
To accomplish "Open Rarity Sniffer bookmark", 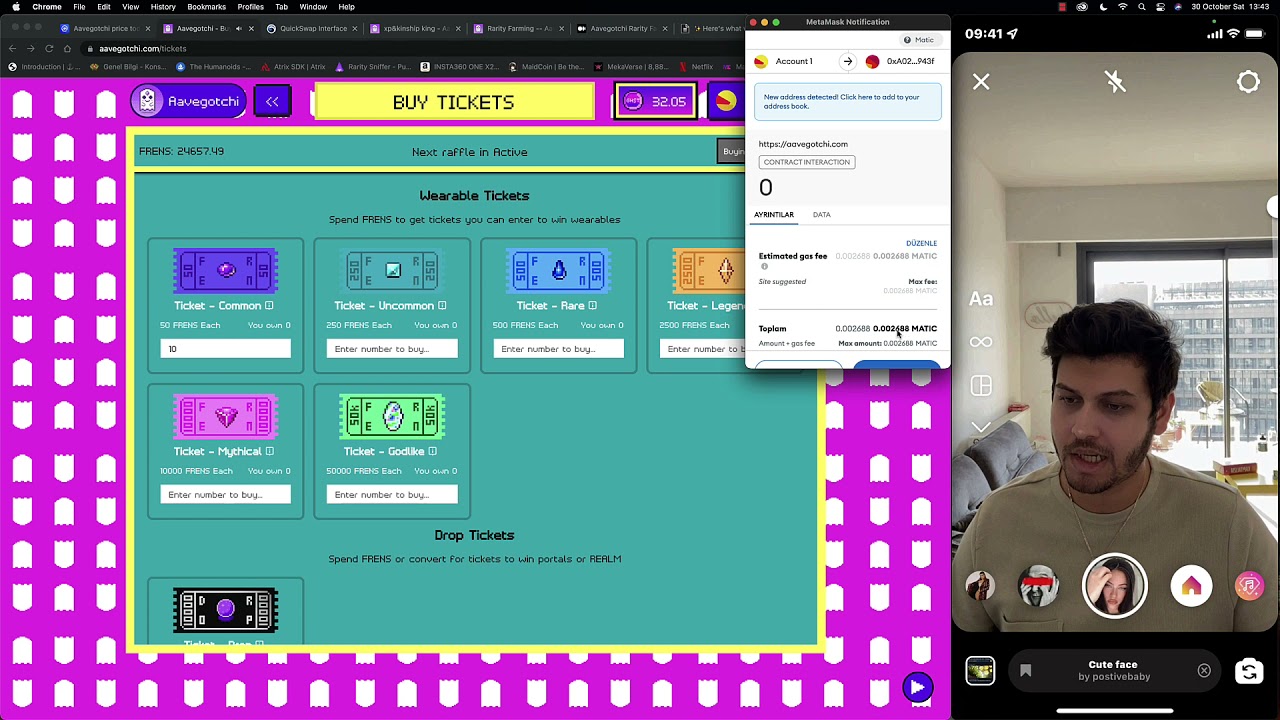I will pos(373,67).
